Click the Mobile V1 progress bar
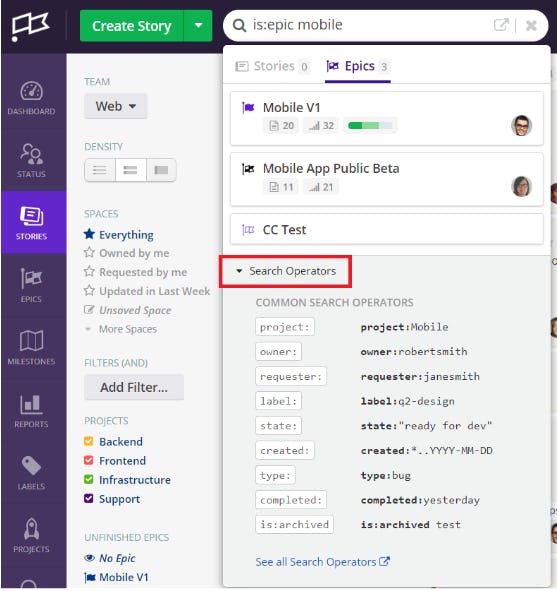Screen dimensions: 557x591 pos(370,126)
